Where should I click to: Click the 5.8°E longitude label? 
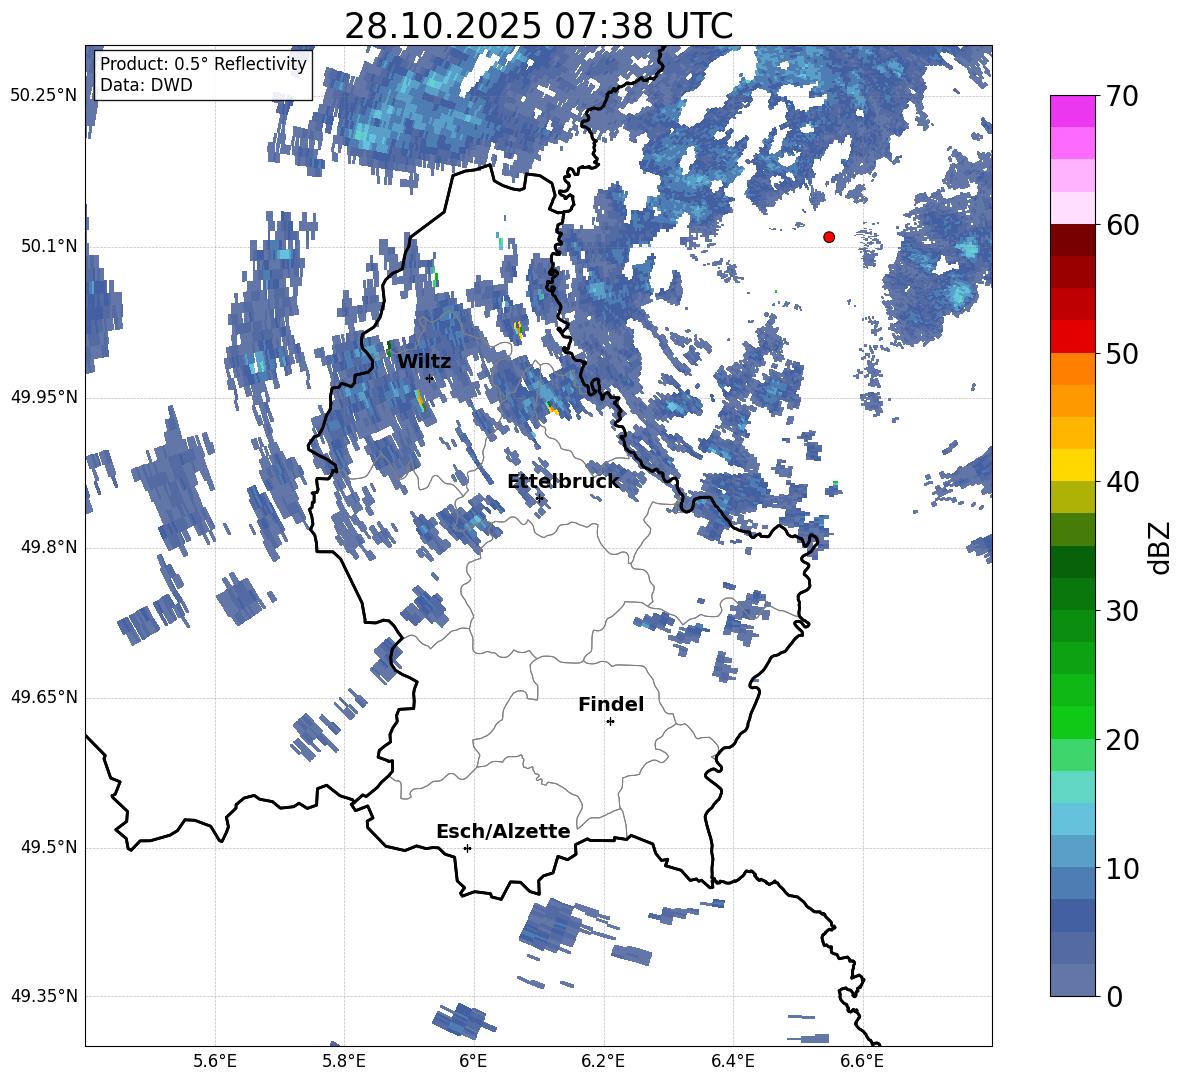pos(344,1061)
